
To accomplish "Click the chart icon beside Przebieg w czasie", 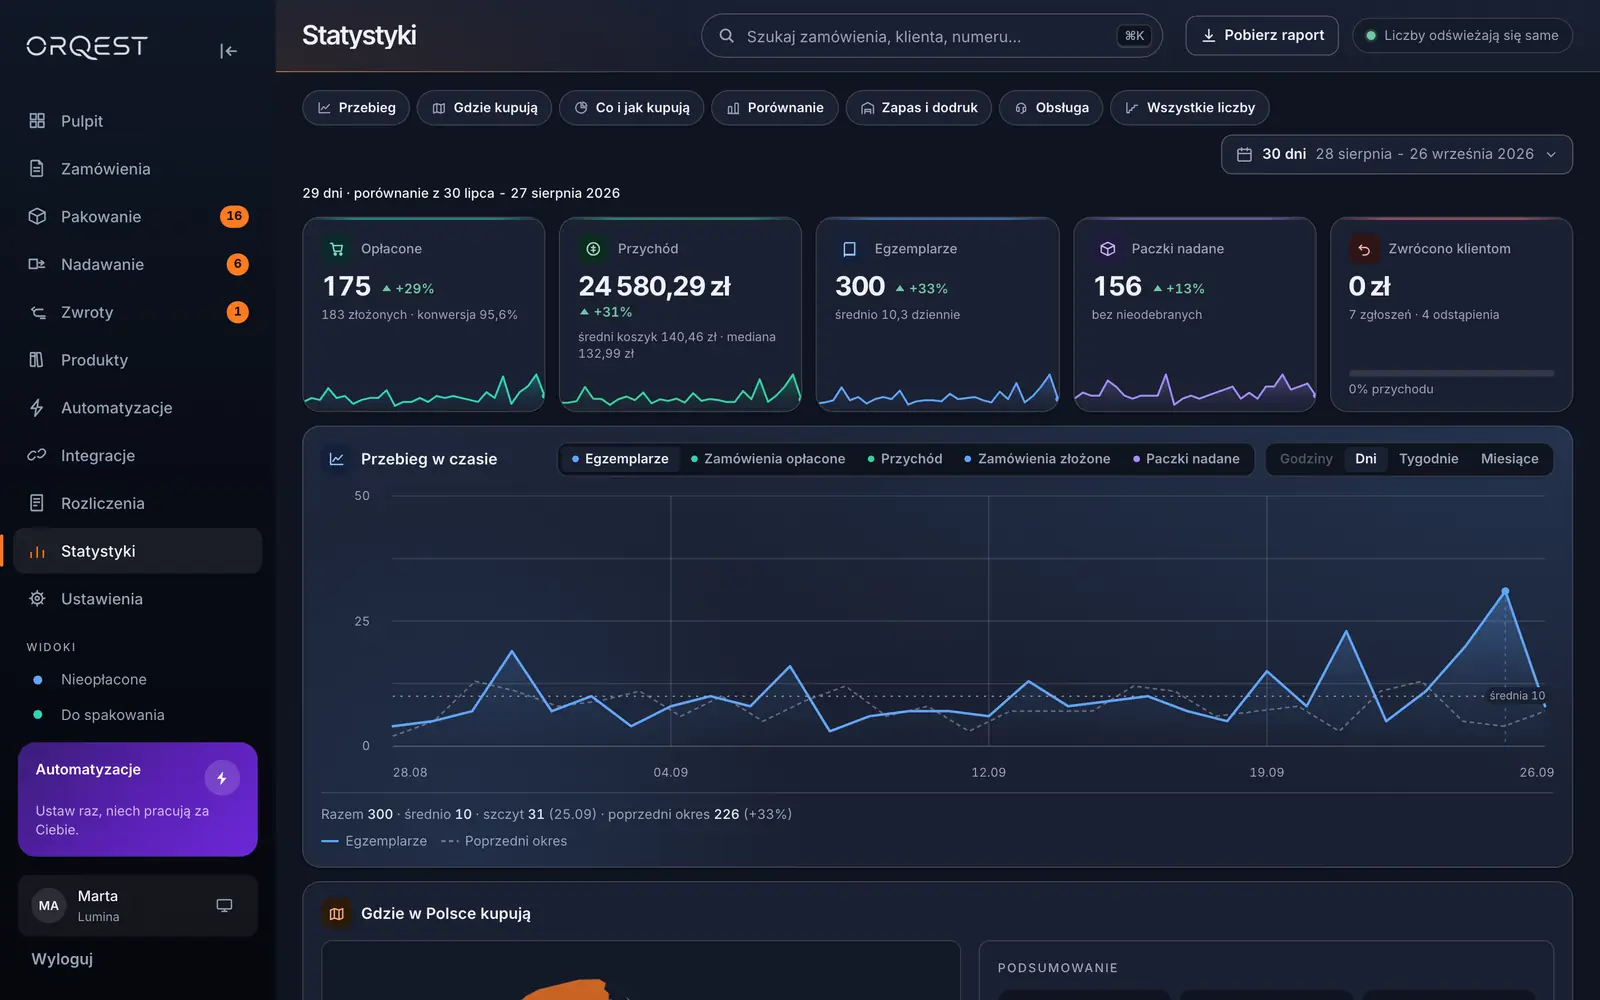I will (337, 459).
